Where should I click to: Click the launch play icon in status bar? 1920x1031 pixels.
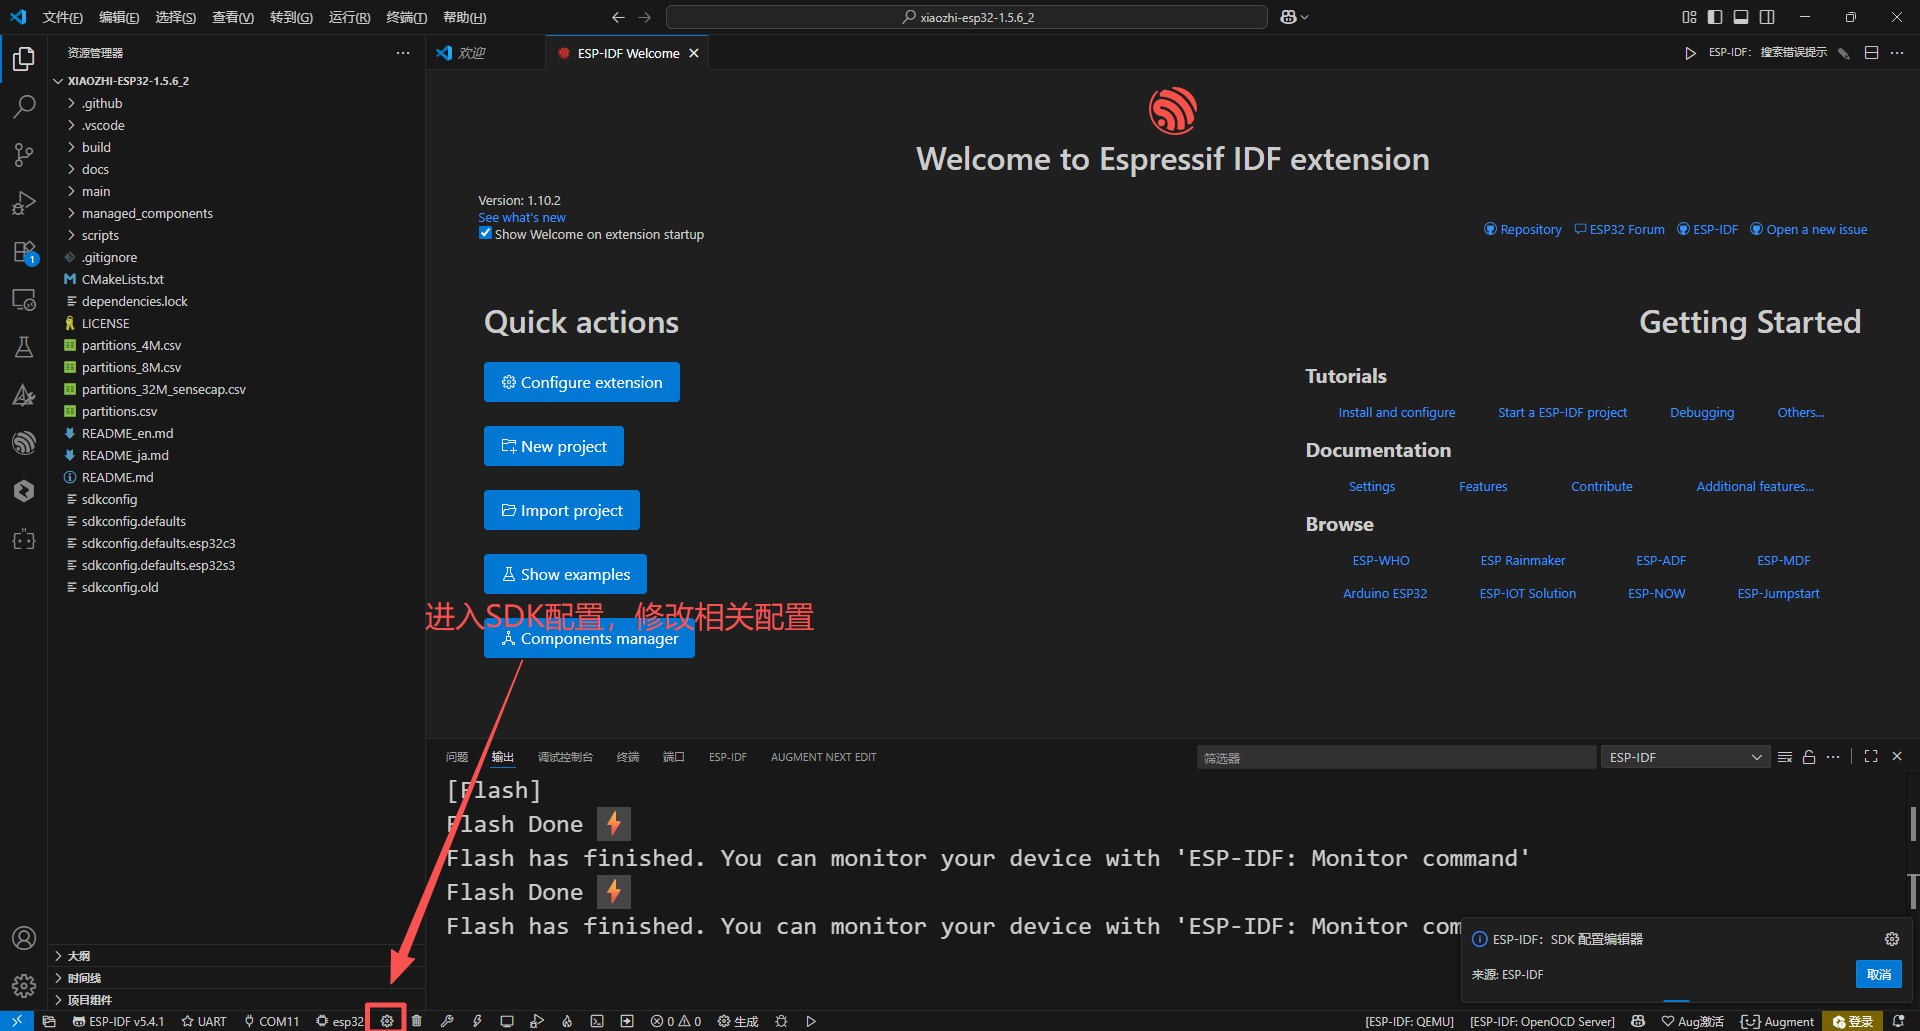811,1021
